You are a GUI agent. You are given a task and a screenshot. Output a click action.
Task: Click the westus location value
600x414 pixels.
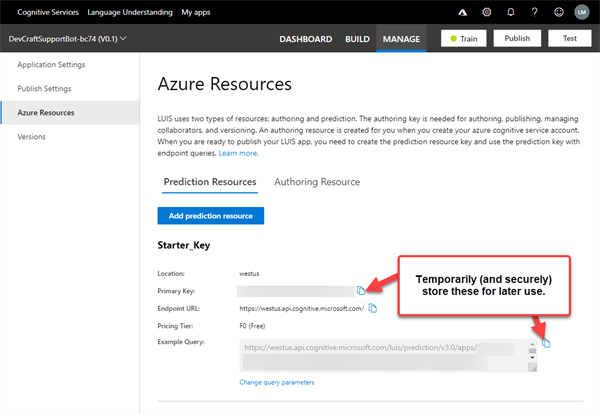[x=249, y=274]
